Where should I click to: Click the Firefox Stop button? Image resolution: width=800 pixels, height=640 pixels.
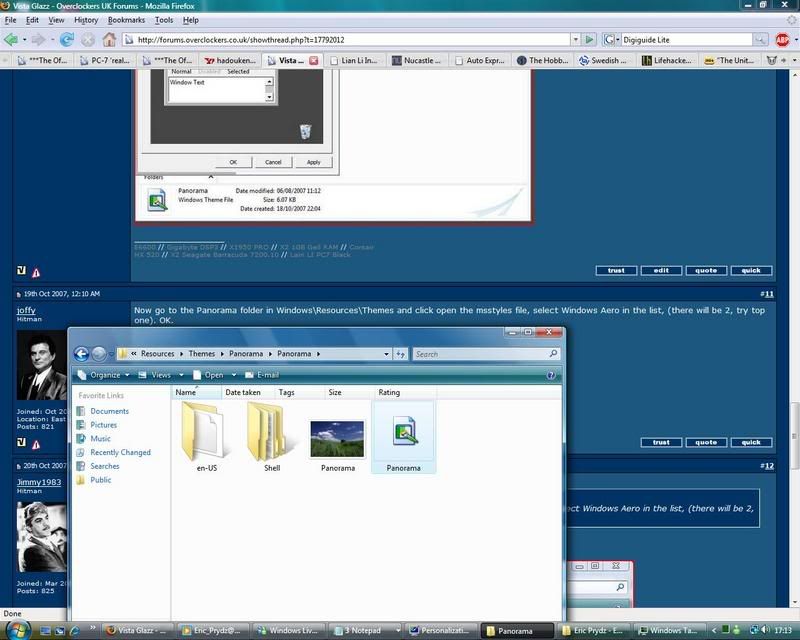[88, 40]
